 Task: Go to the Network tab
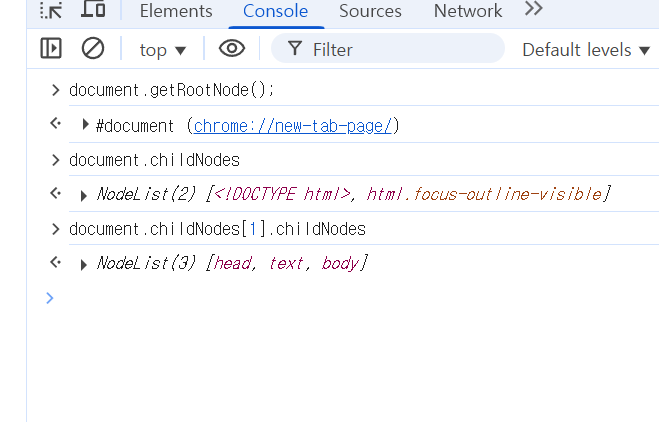coord(468,11)
